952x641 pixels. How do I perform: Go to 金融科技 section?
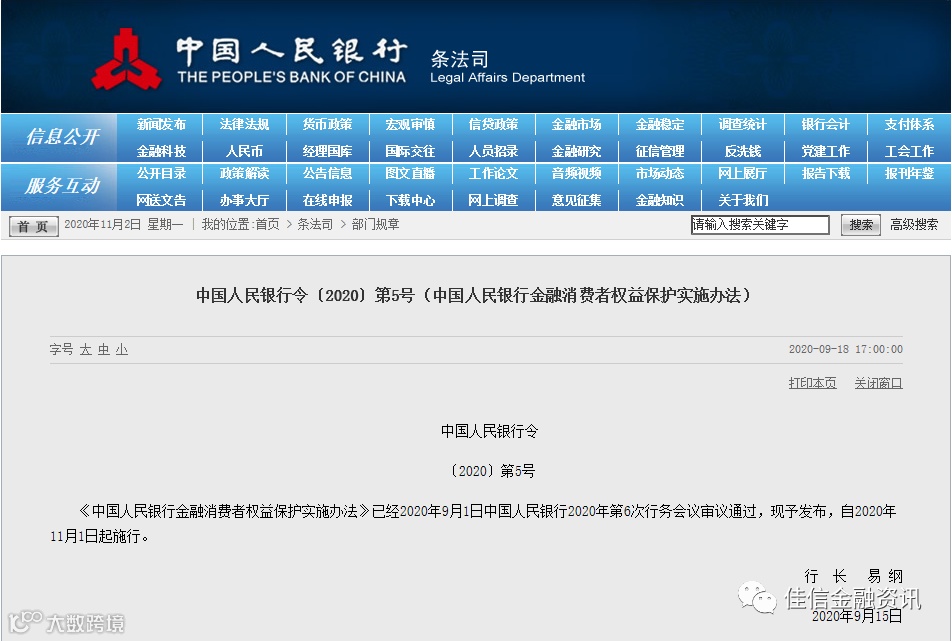click(x=161, y=151)
